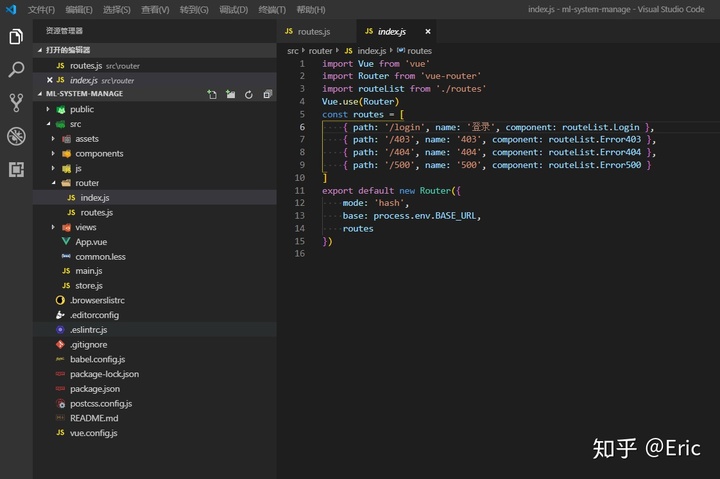This screenshot has width=720, height=479.
Task: Open the README.md file
Action: click(154, 418)
